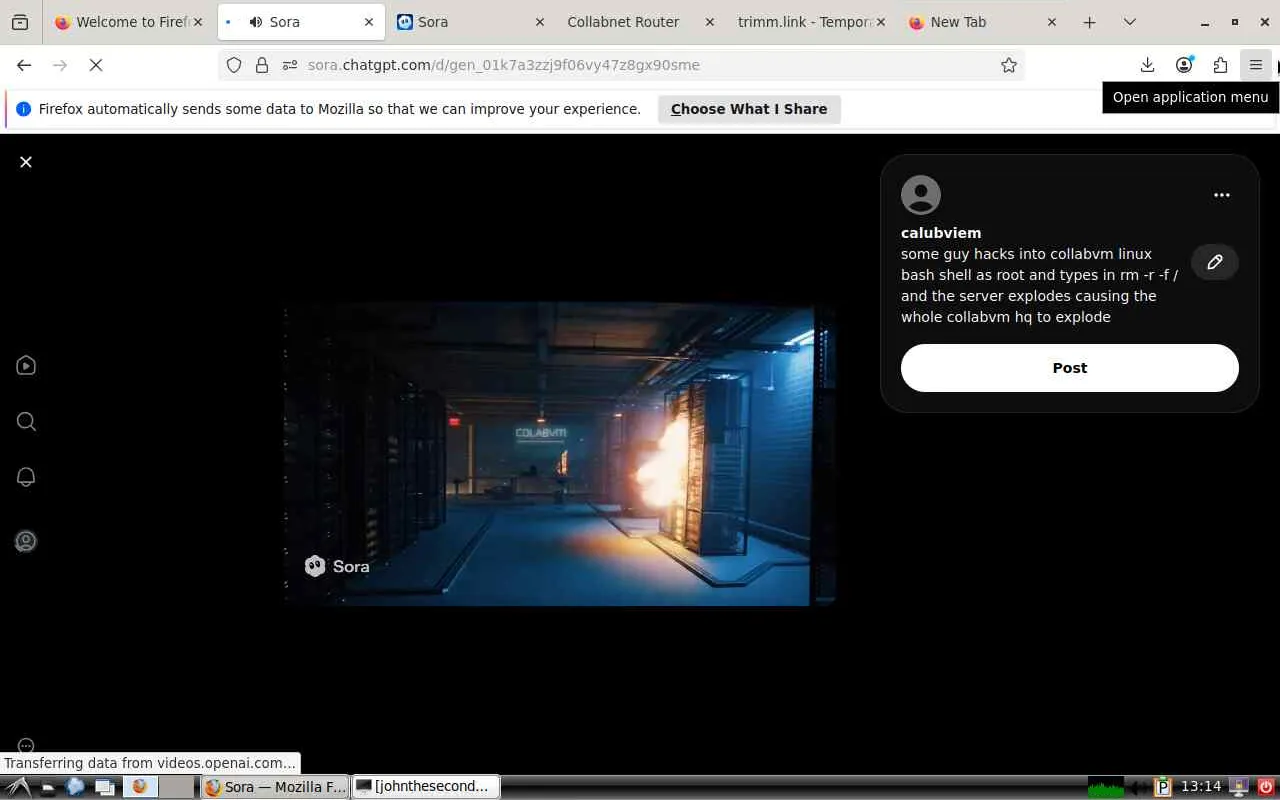Select the active playing Sora tab

(x=301, y=22)
